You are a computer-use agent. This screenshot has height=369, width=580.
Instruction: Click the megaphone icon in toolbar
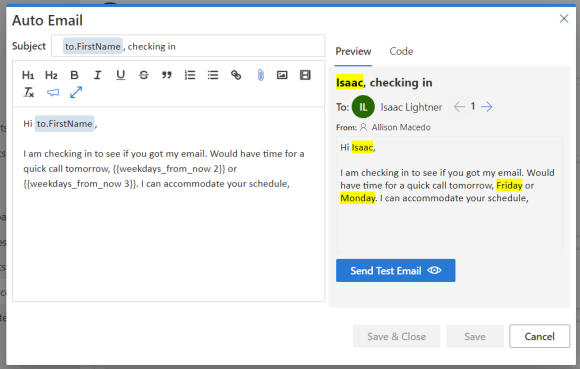[x=53, y=92]
